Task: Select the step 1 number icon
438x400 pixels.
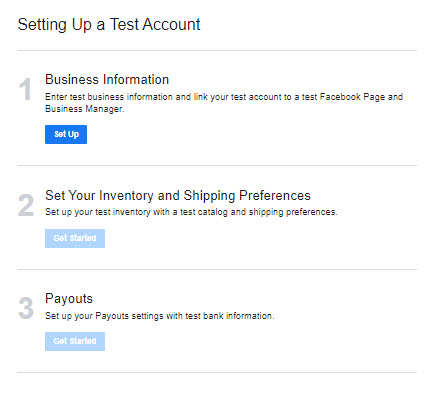Action: point(25,89)
